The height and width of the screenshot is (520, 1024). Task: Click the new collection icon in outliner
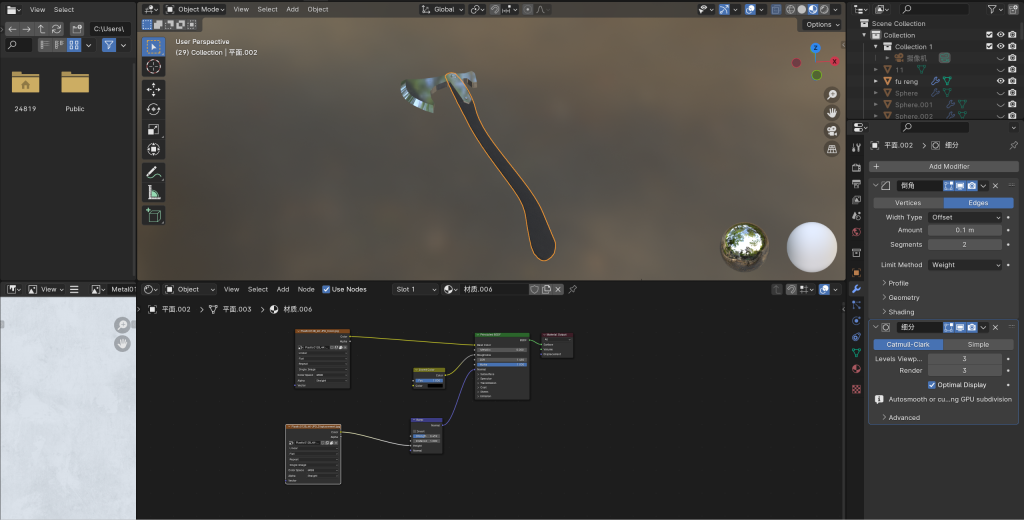click(1012, 9)
